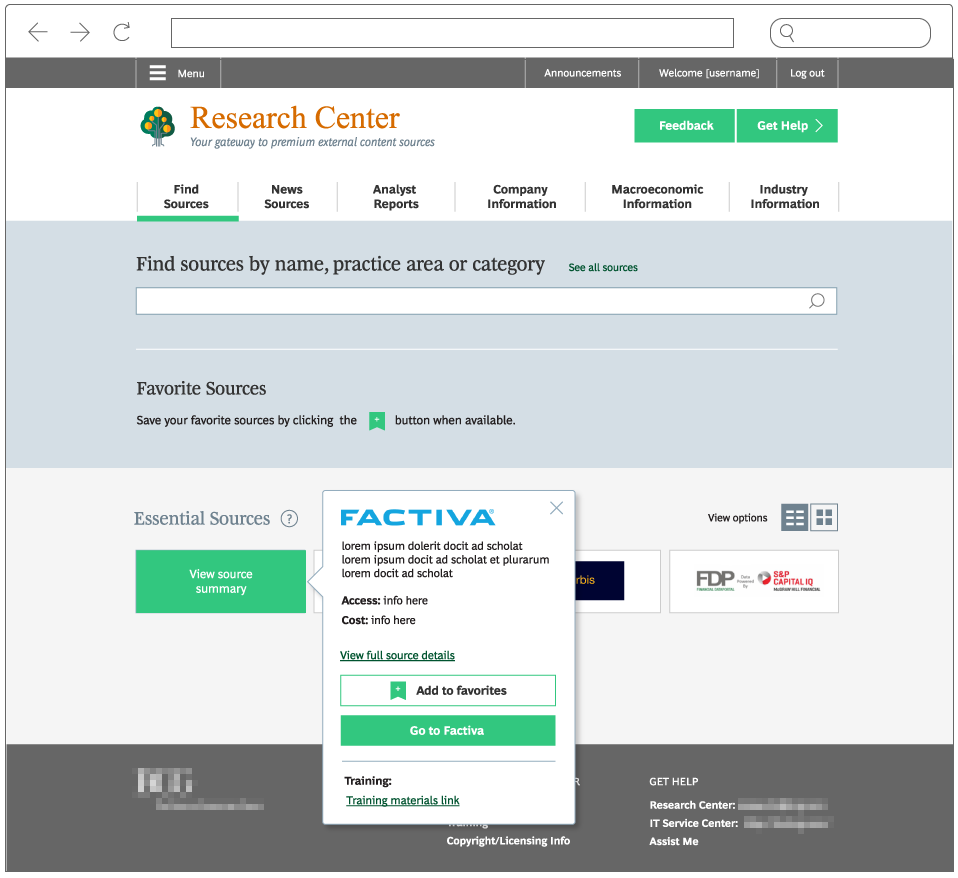Open the FDP S&P Capital IQ tile

coord(754,581)
